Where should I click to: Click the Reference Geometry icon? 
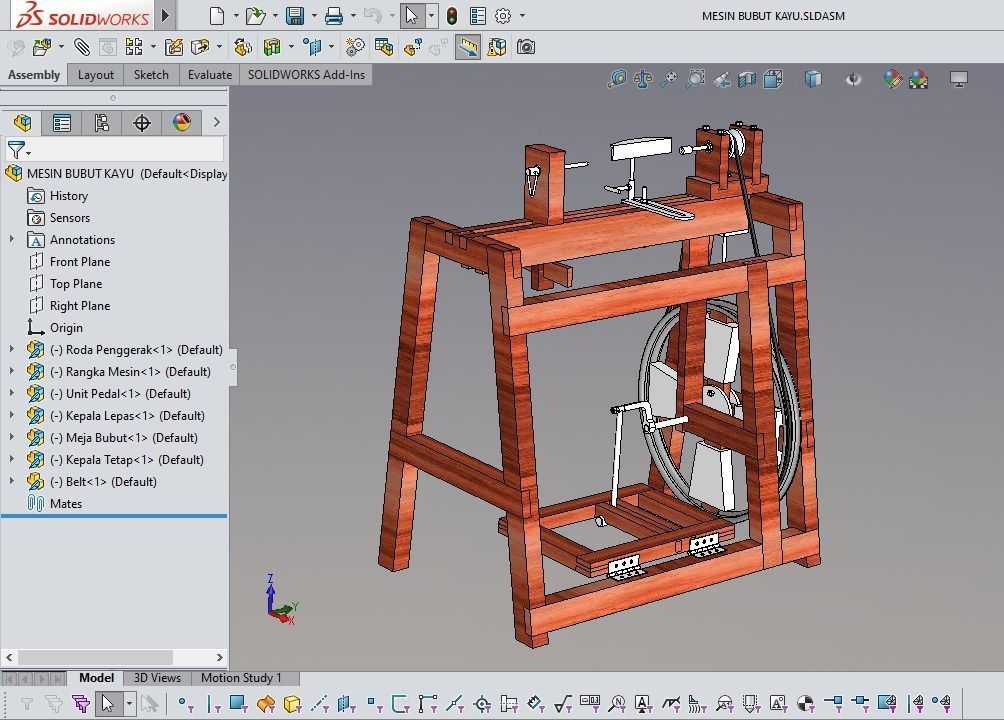pos(312,47)
